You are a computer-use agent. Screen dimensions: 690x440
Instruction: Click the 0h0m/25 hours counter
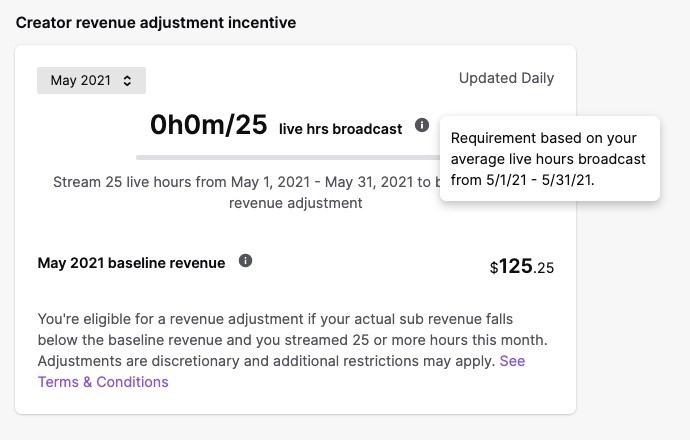pos(208,125)
